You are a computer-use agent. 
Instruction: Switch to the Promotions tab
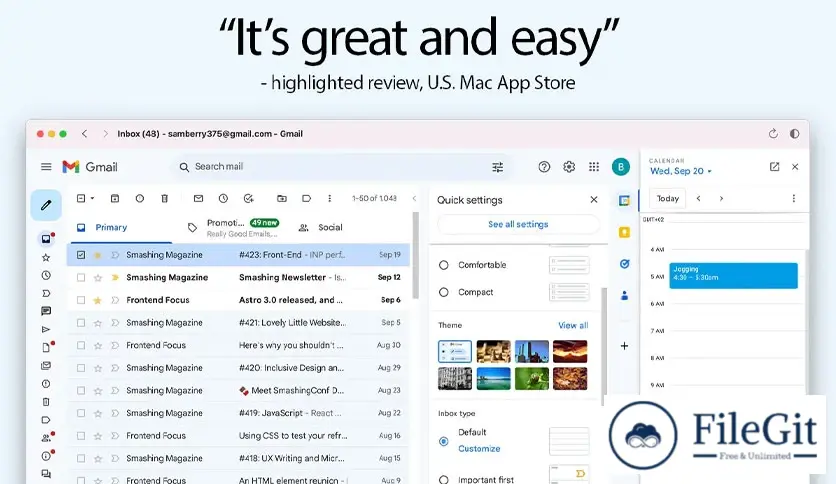[x=233, y=228]
